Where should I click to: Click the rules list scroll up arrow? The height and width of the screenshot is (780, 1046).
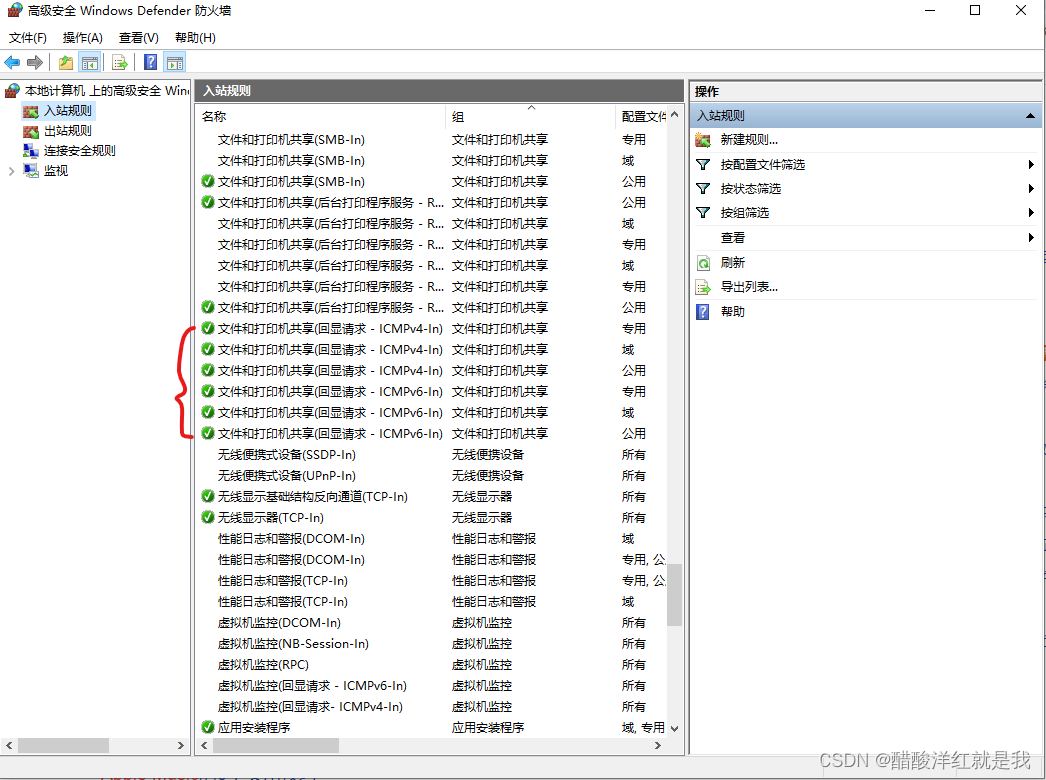point(674,115)
